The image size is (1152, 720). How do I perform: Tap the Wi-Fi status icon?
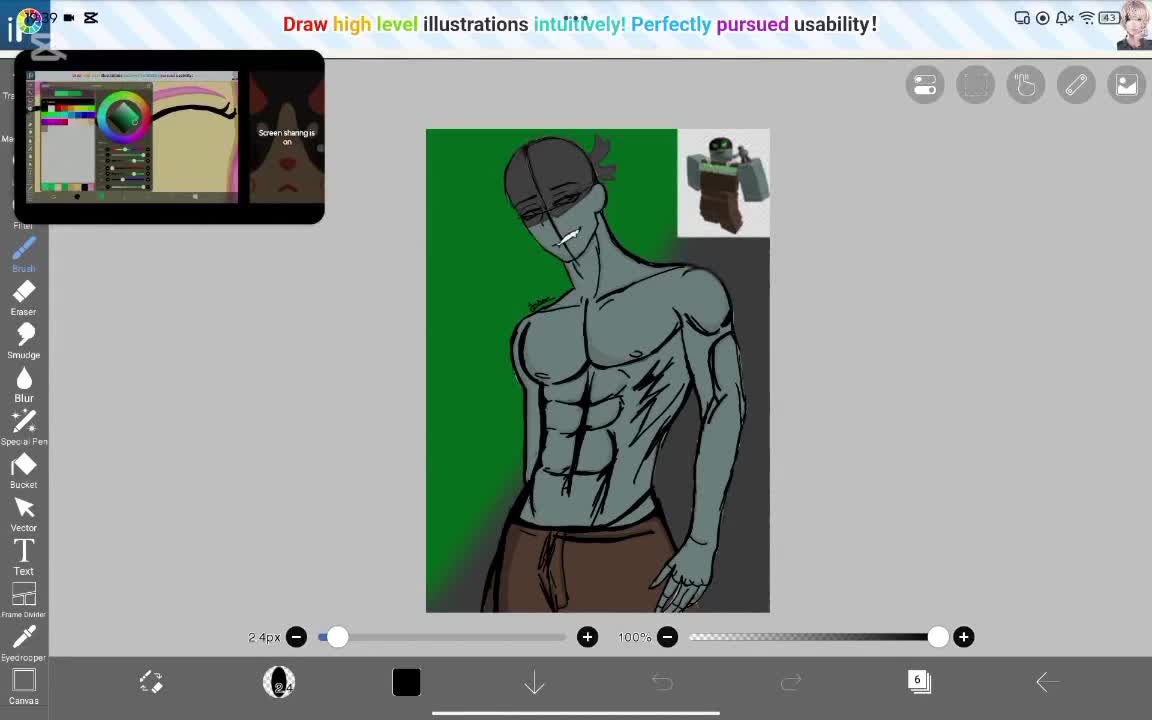pos(1087,18)
